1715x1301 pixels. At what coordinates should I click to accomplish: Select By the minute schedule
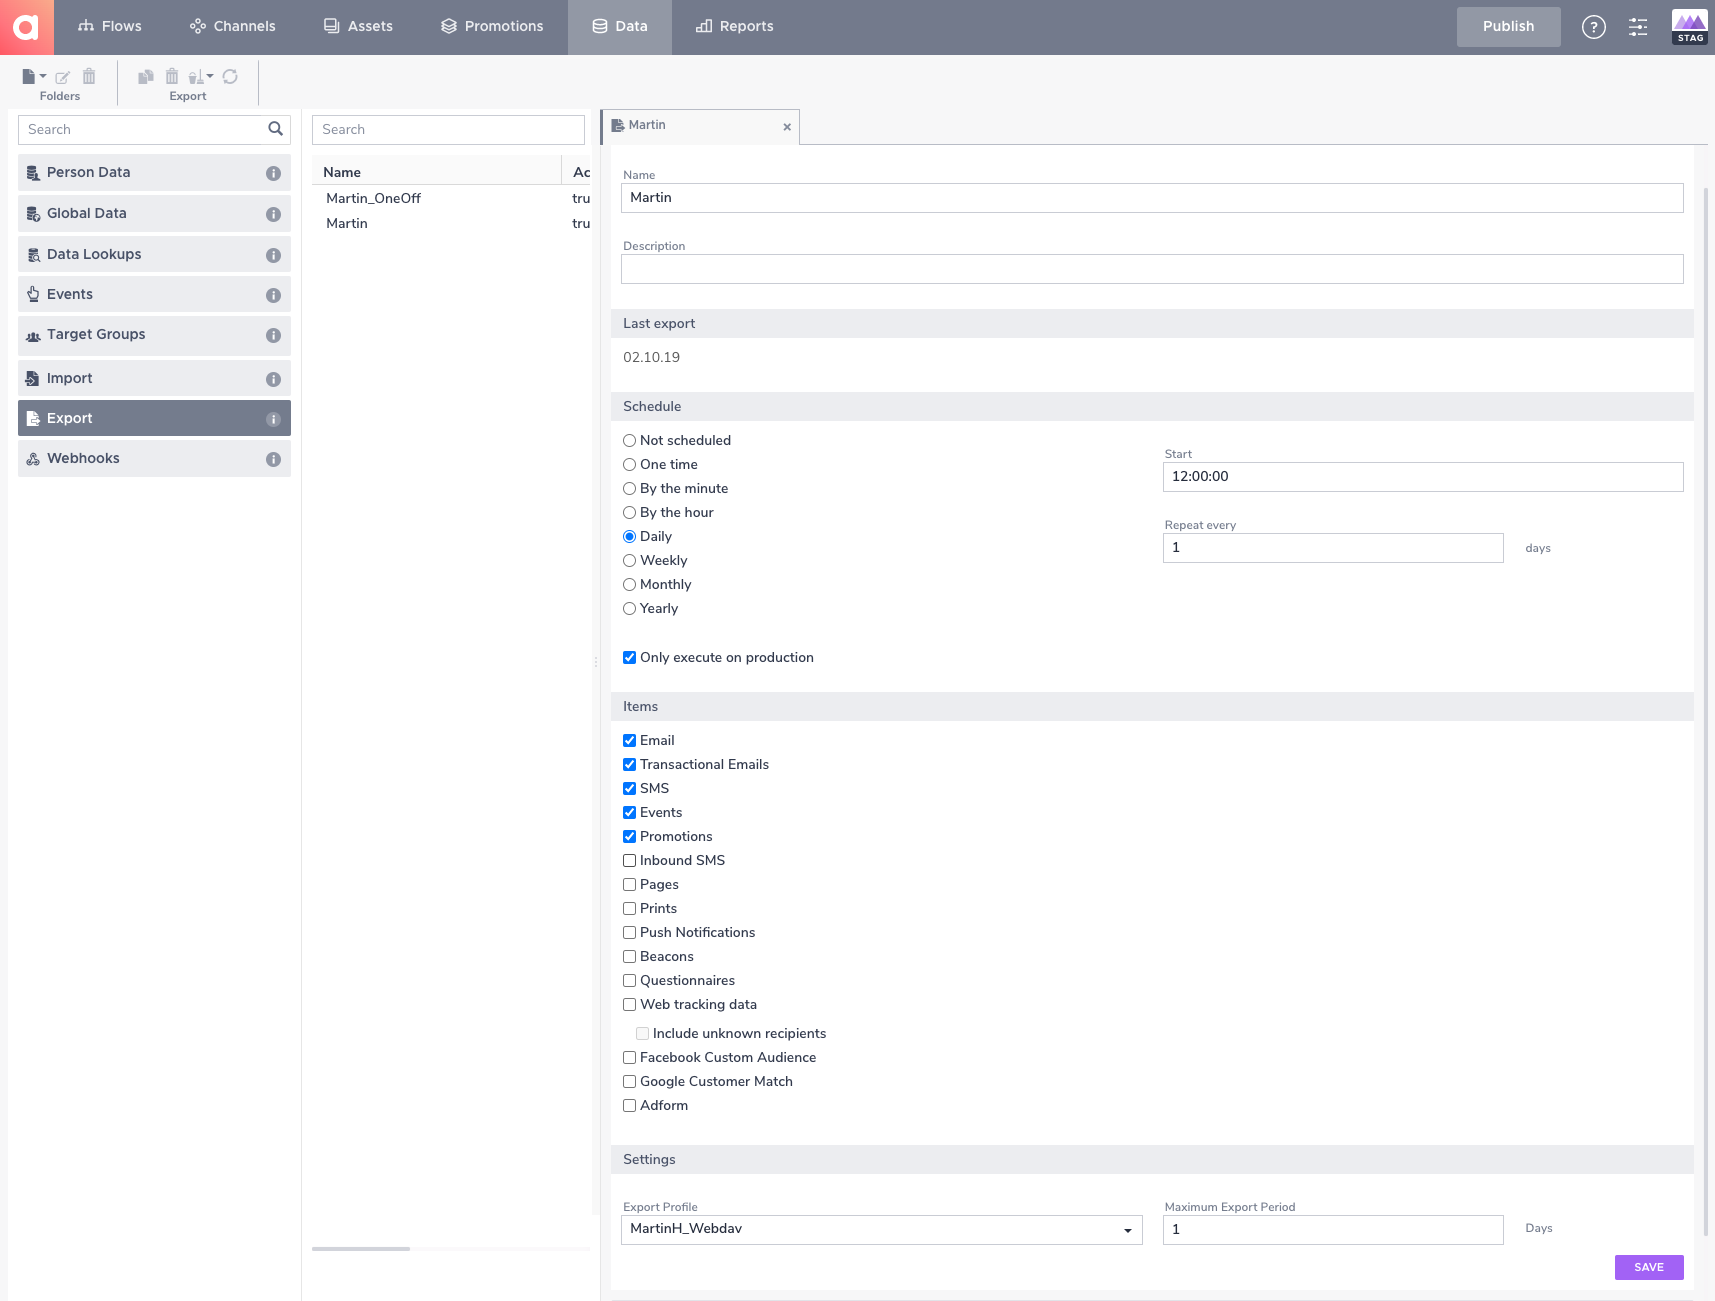click(630, 489)
